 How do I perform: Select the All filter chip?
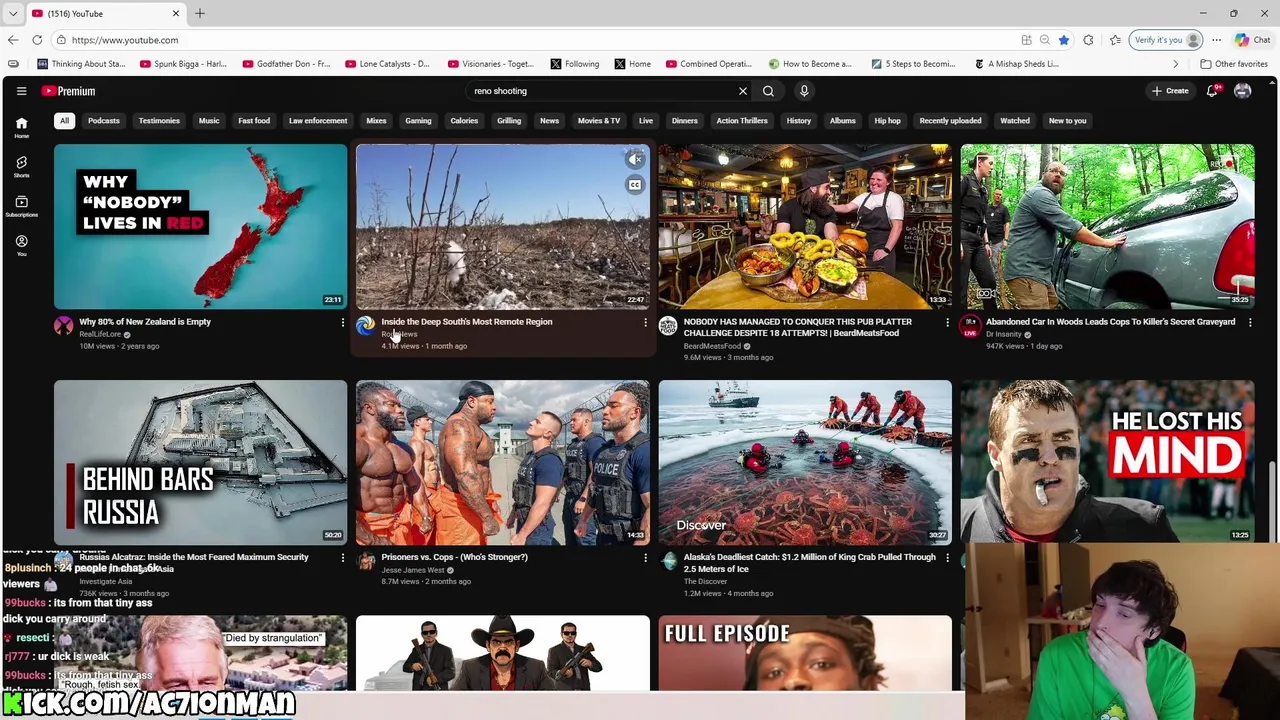pyautogui.click(x=64, y=121)
